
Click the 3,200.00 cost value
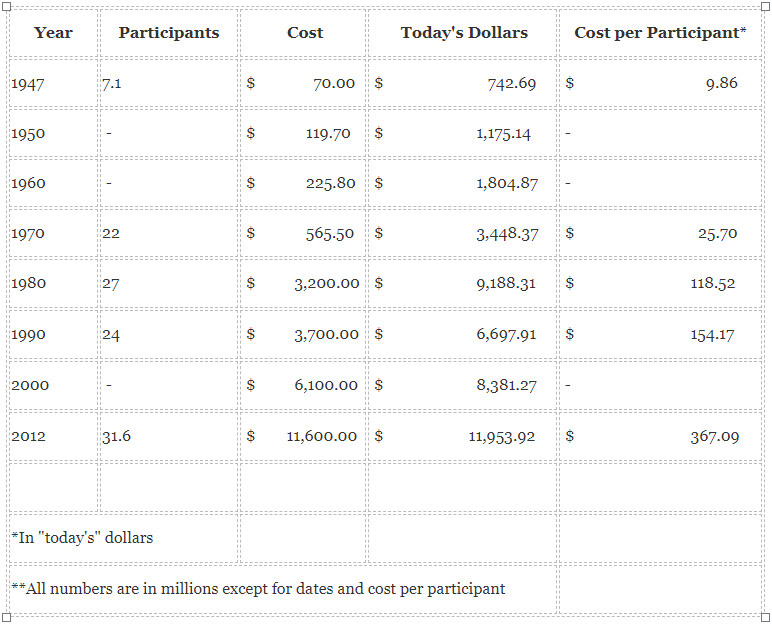(327, 284)
